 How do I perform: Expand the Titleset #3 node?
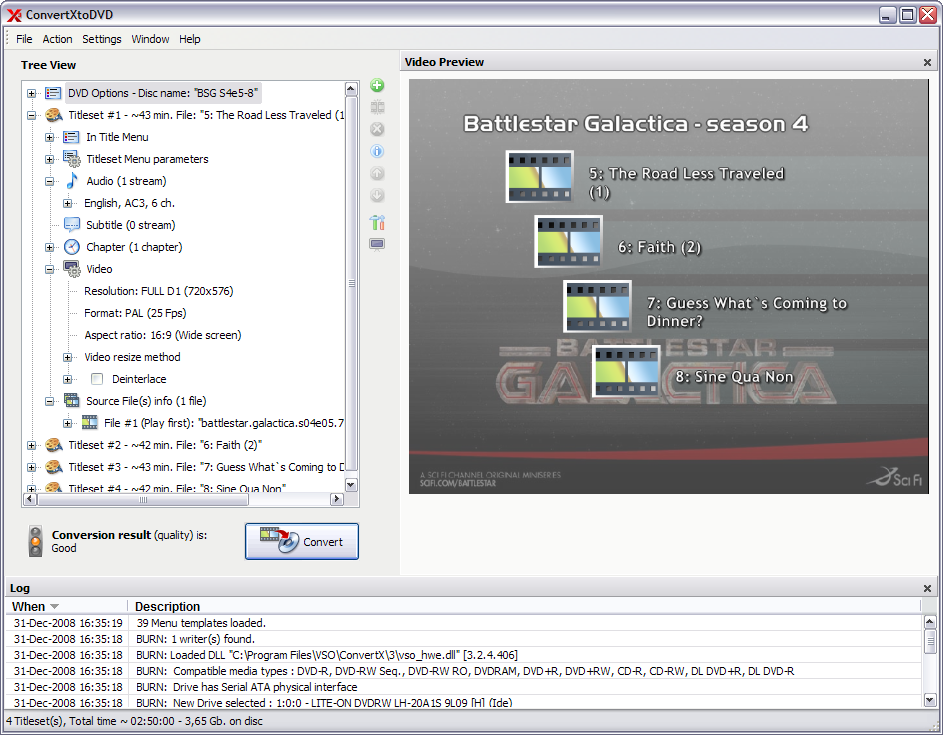point(31,467)
